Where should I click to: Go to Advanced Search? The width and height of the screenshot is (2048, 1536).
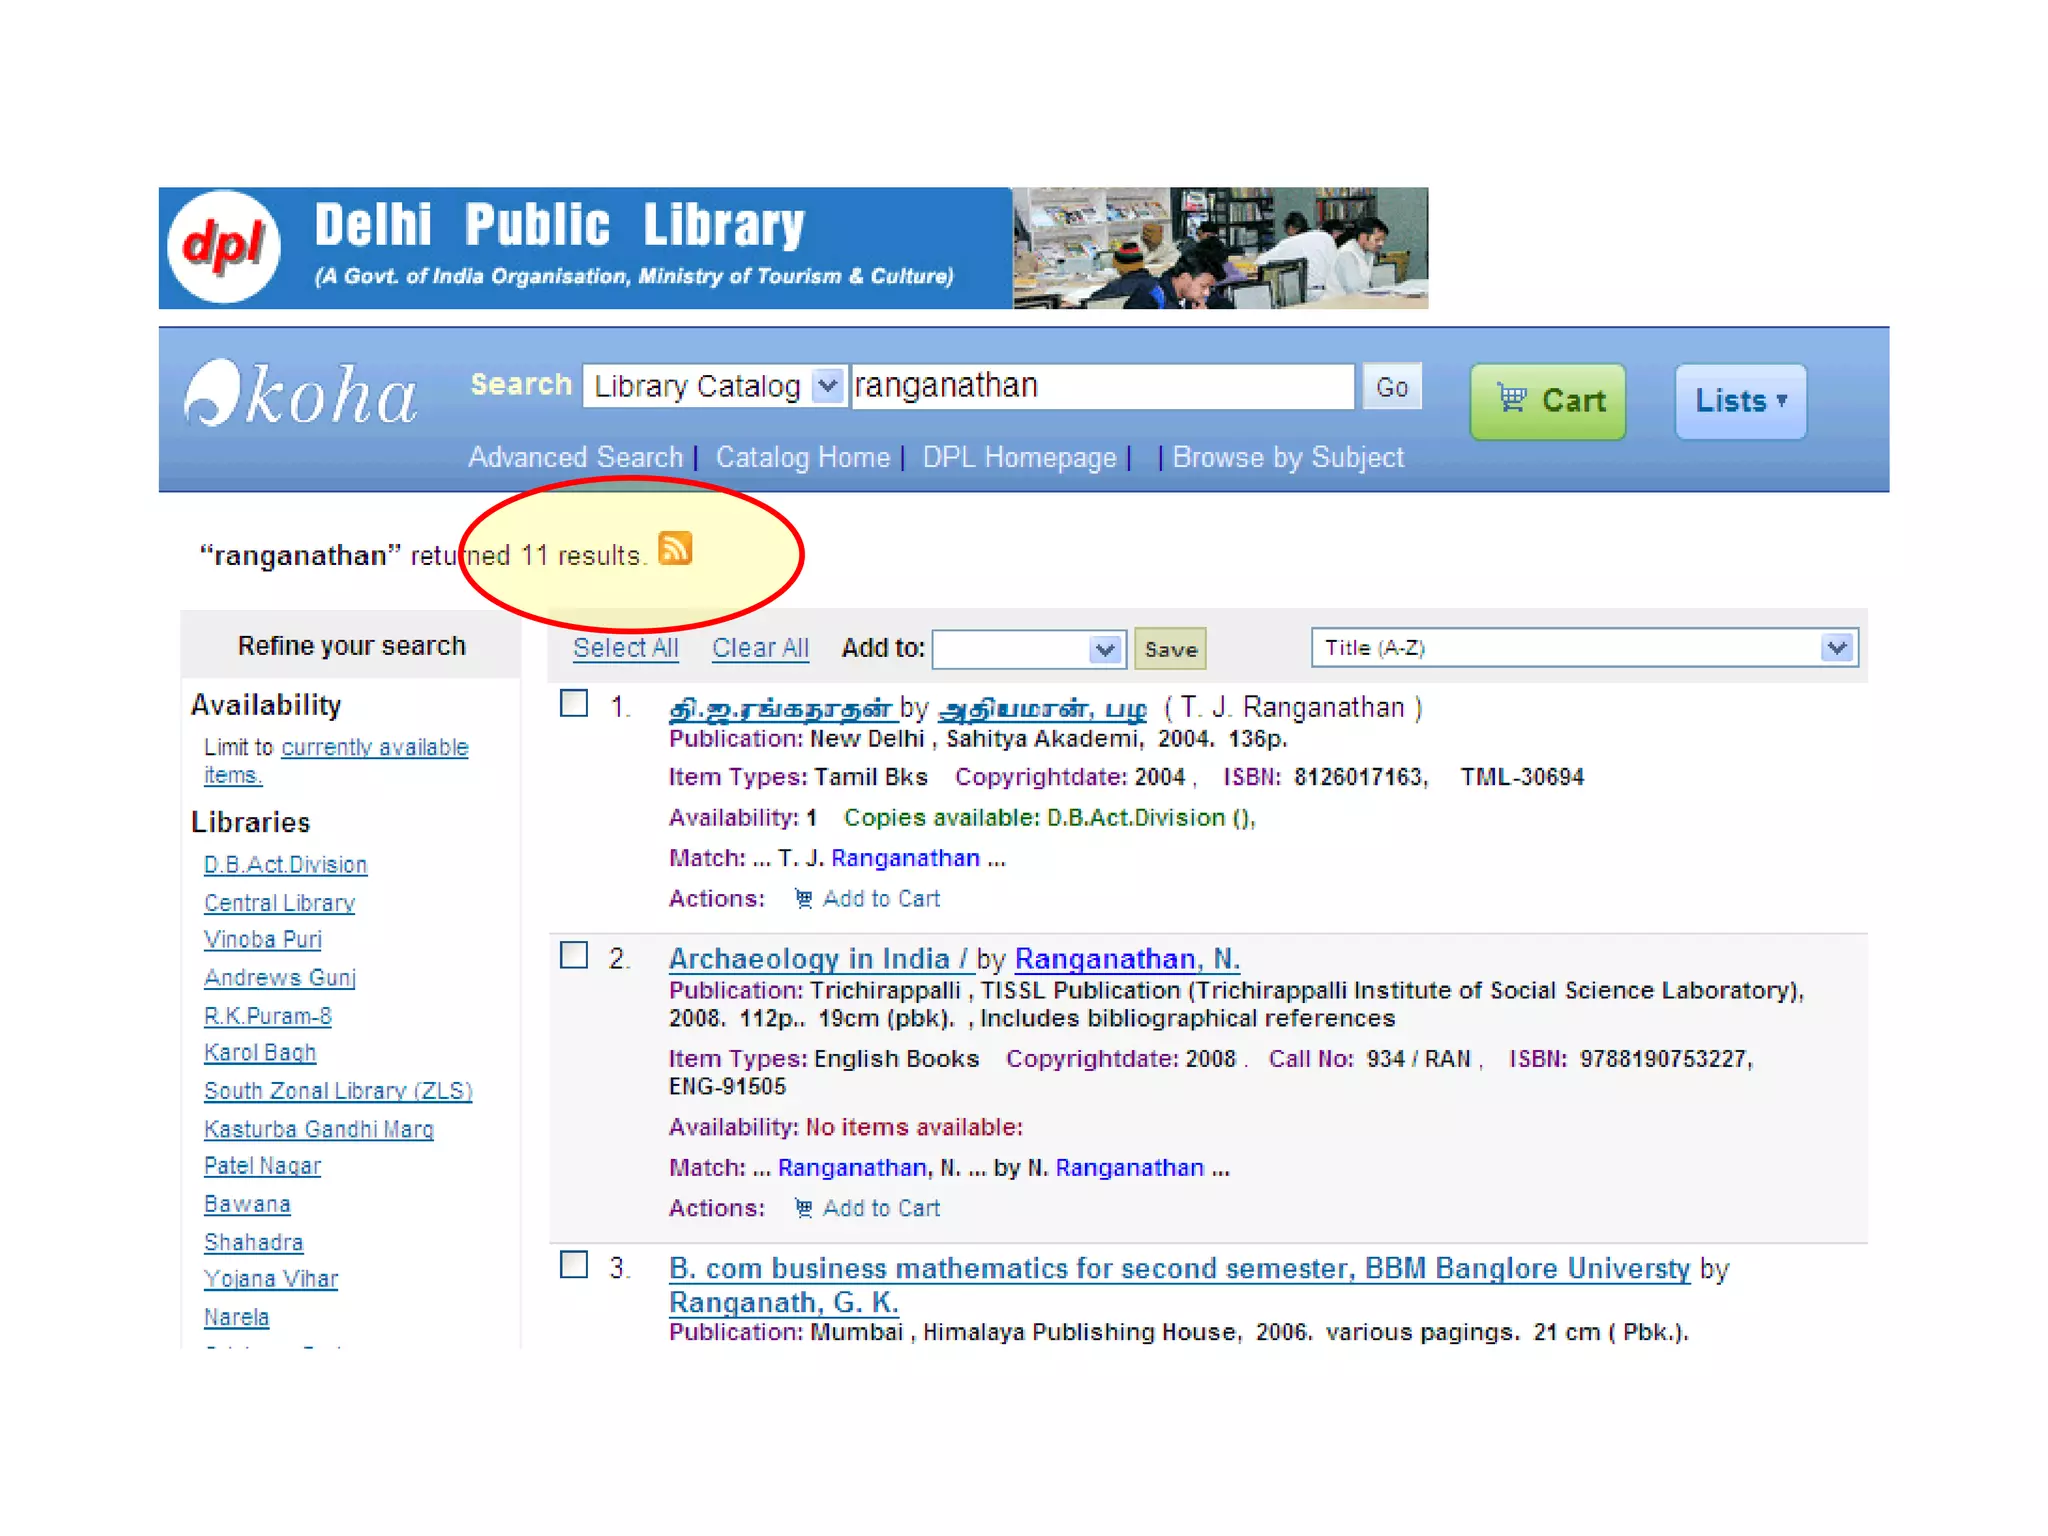tap(575, 457)
